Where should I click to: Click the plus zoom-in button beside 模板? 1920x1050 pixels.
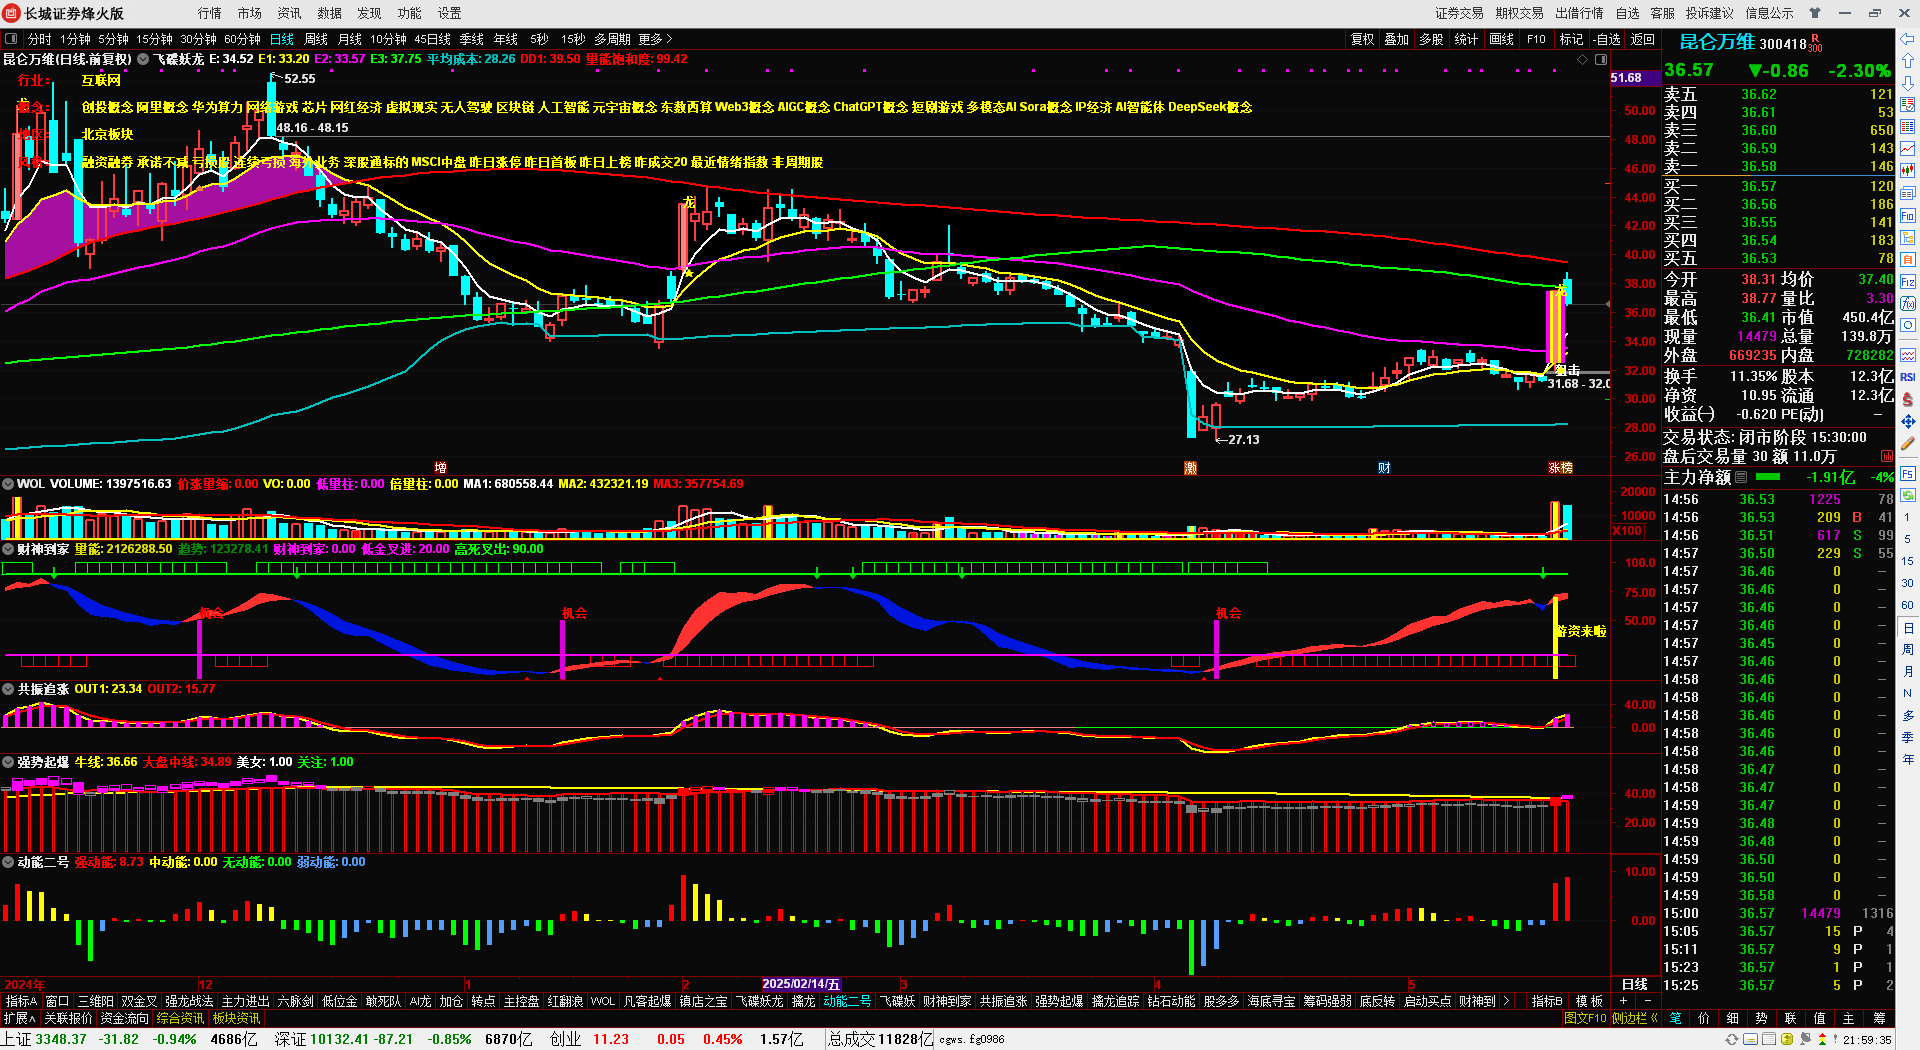[x=1623, y=1001]
